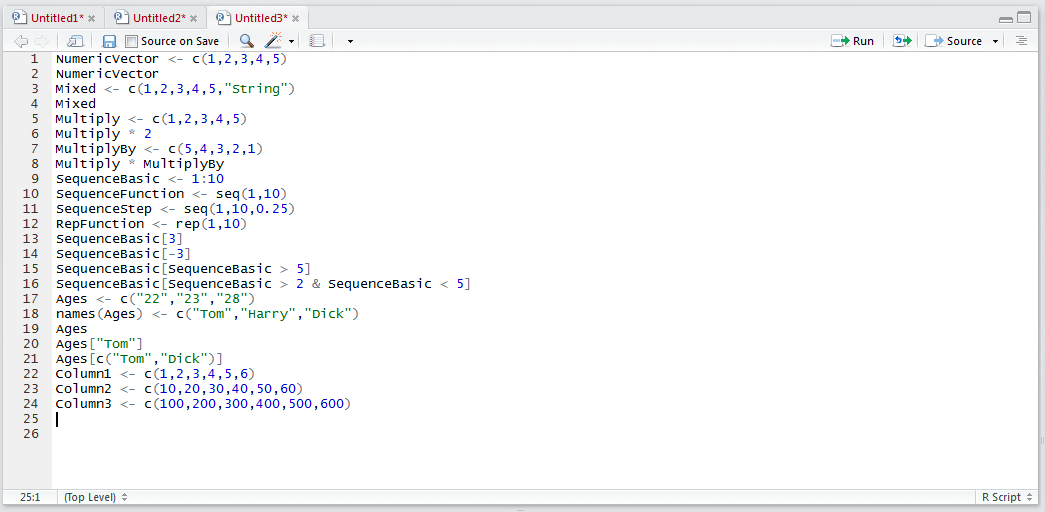This screenshot has height=512, width=1045.
Task: Open the dropdown arrow after the notebook icon
Action: point(350,41)
